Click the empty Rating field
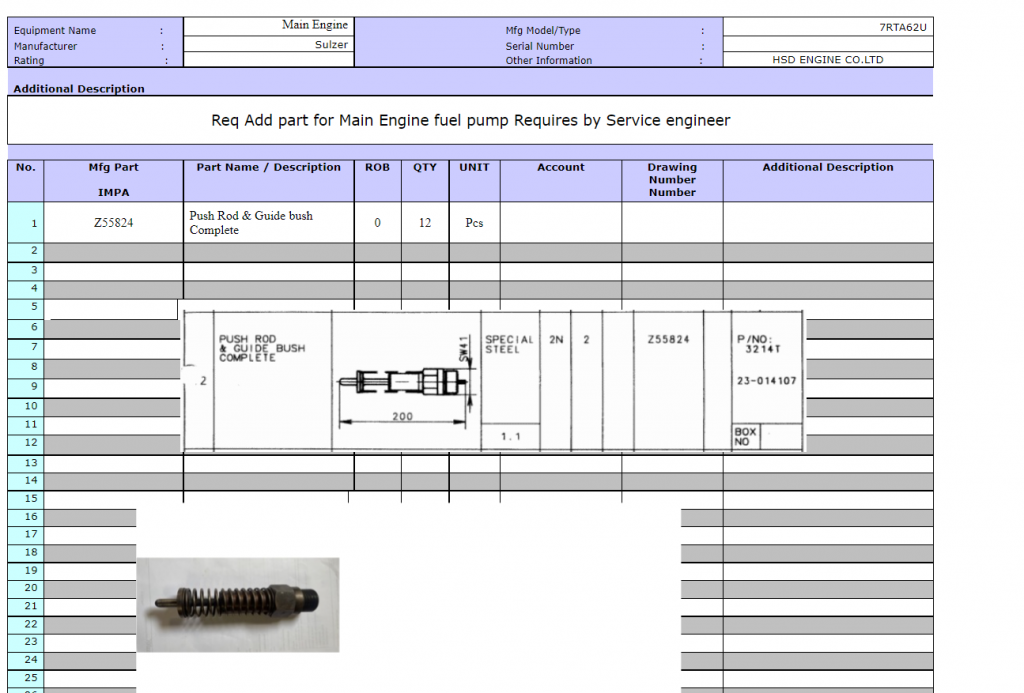 click(269, 60)
